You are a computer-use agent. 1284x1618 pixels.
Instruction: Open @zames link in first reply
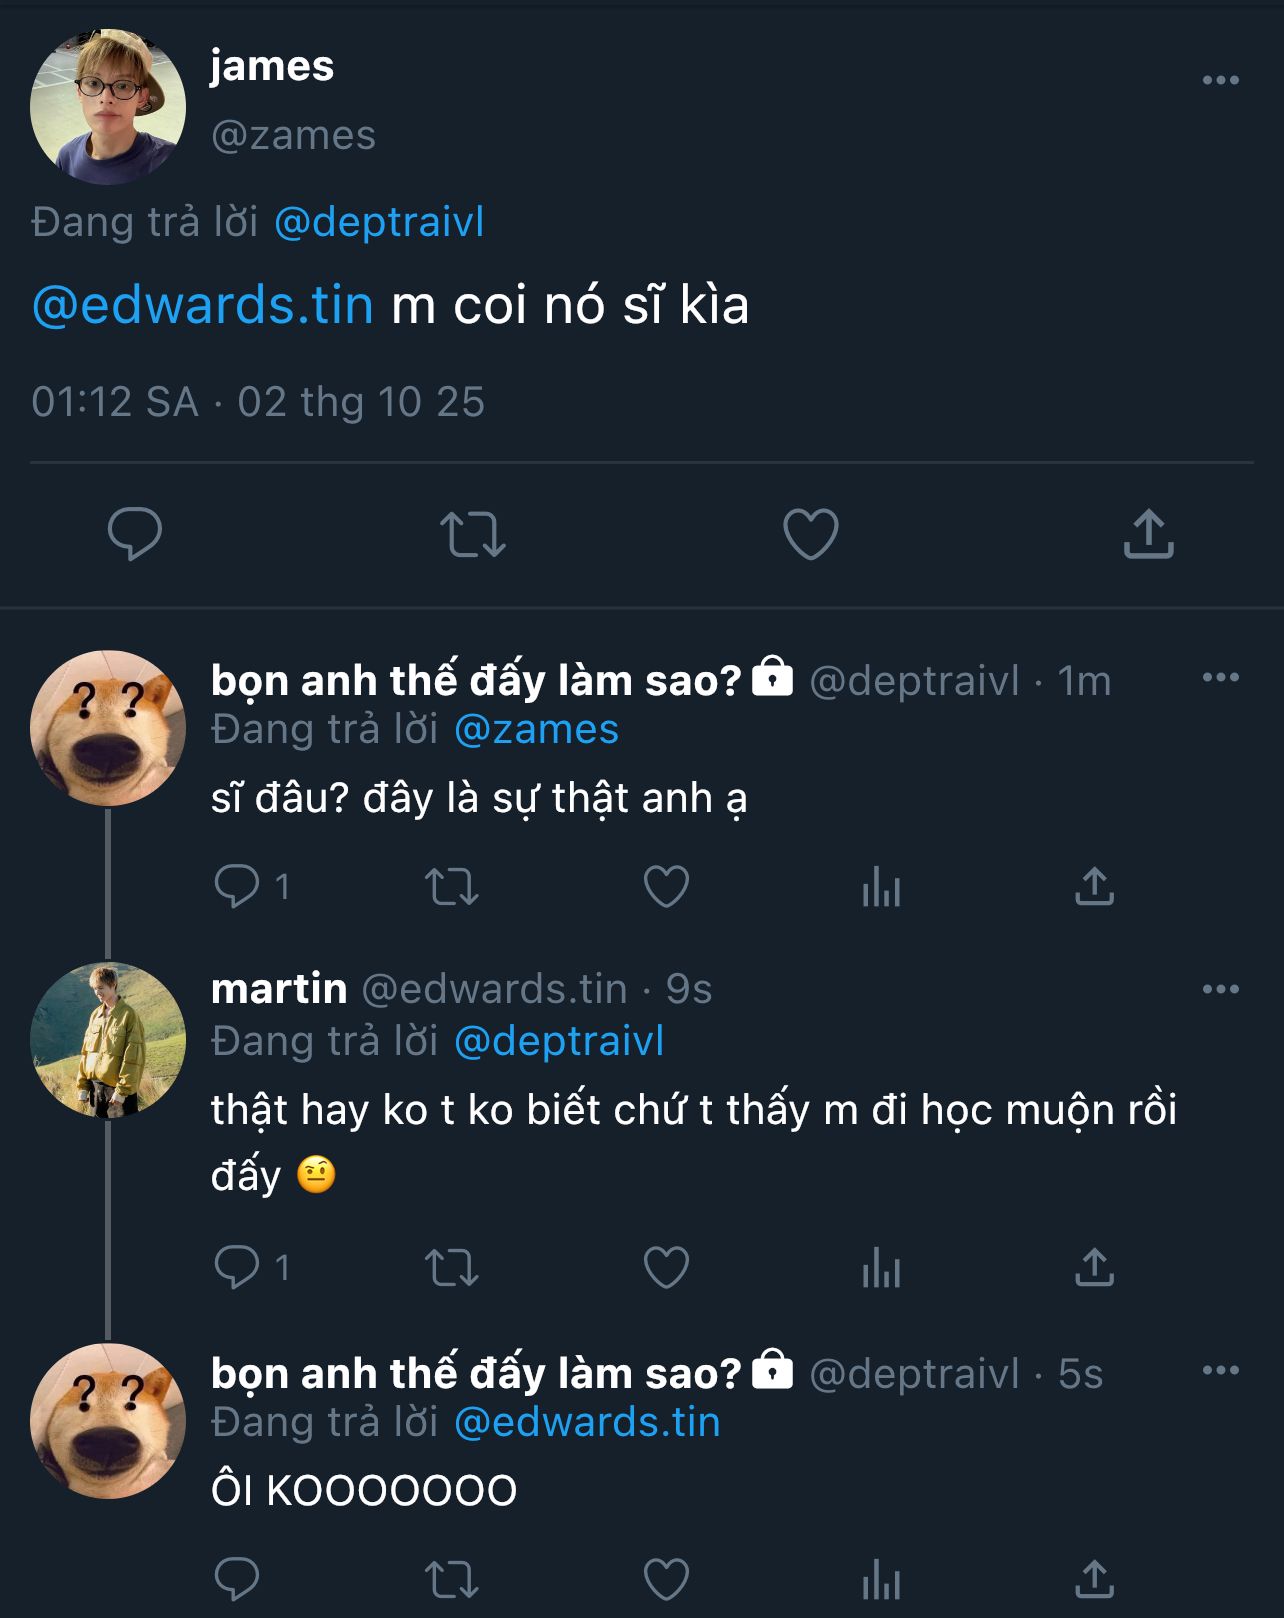536,730
